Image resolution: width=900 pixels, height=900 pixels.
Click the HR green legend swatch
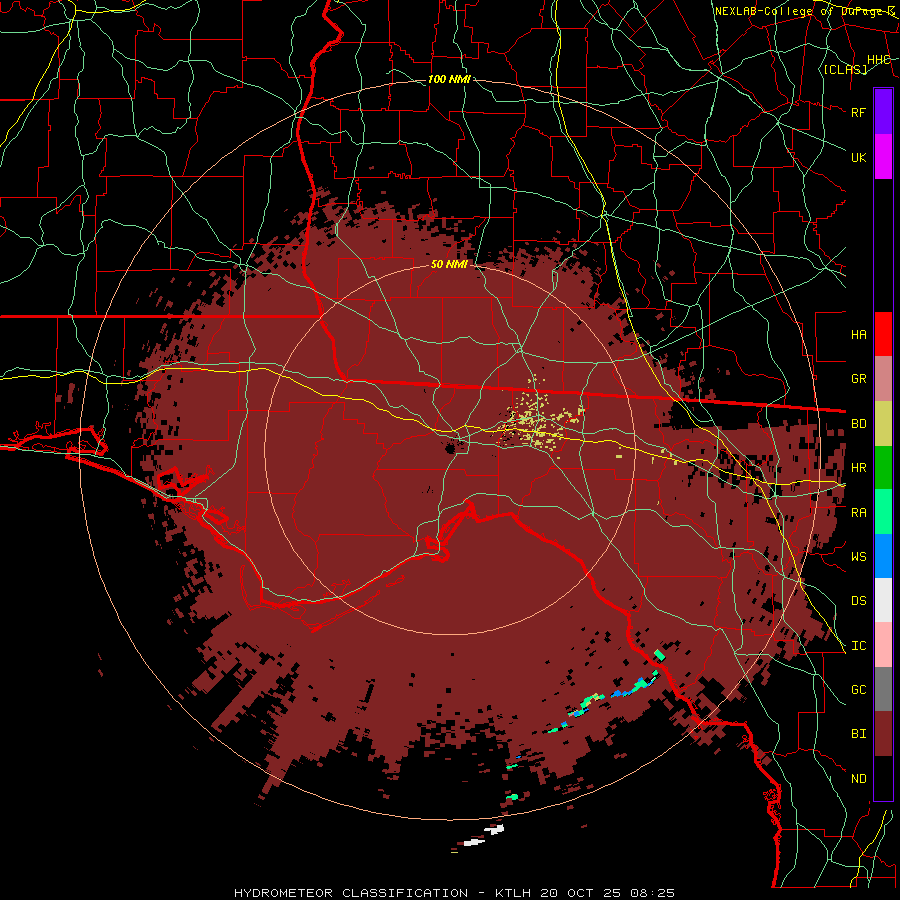coord(883,468)
